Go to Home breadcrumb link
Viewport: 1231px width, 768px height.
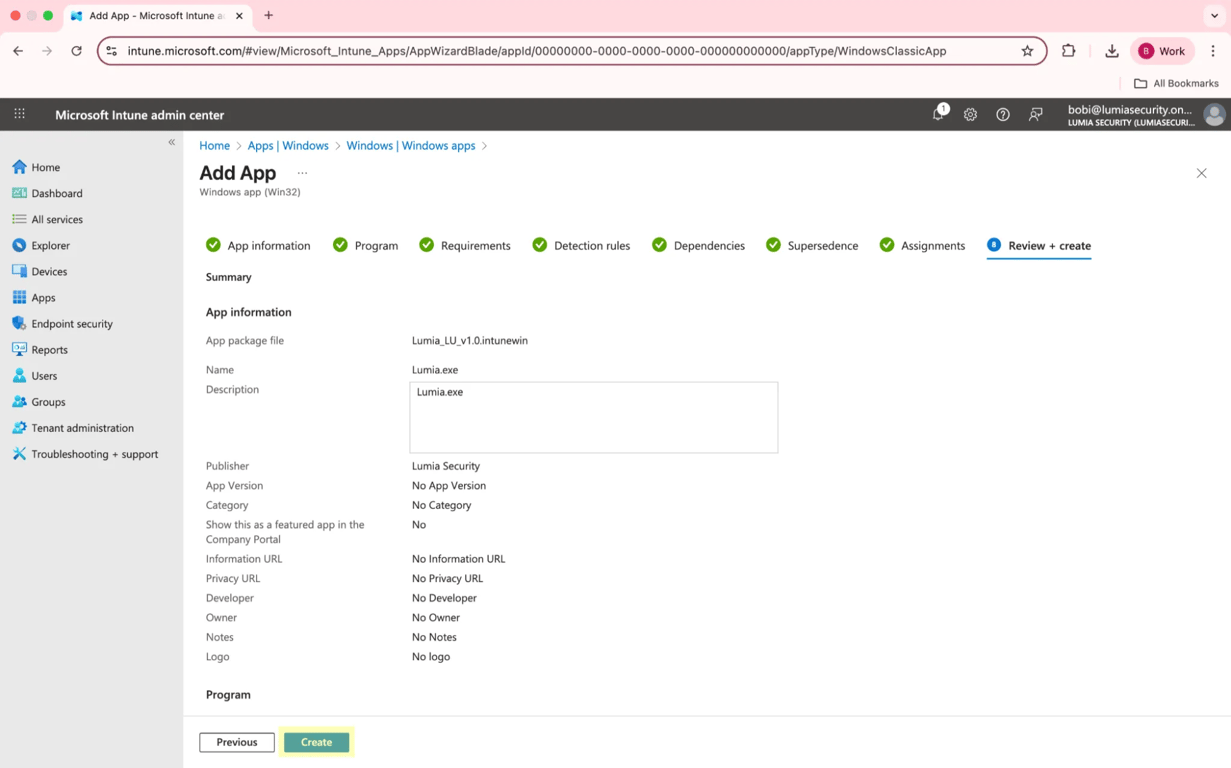214,146
